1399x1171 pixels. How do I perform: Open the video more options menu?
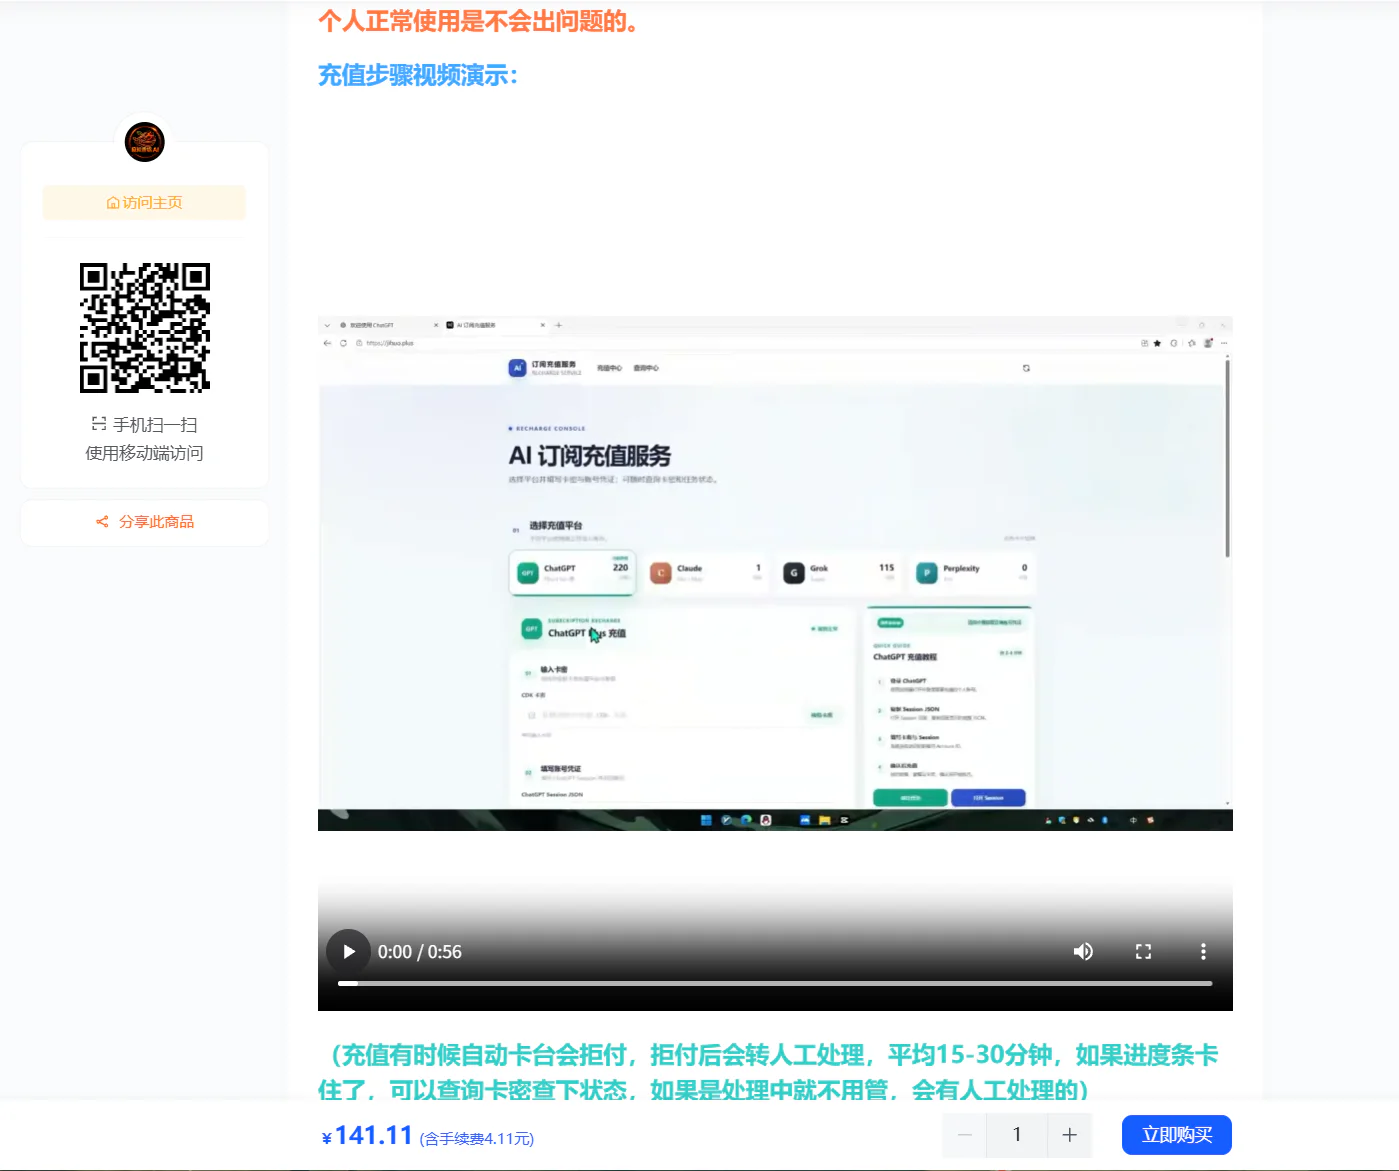(1203, 951)
